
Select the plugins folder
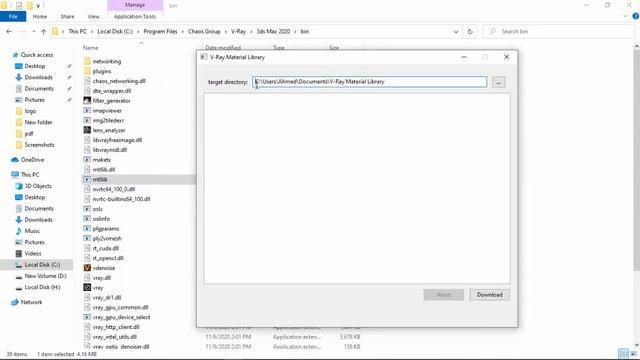[102, 71]
